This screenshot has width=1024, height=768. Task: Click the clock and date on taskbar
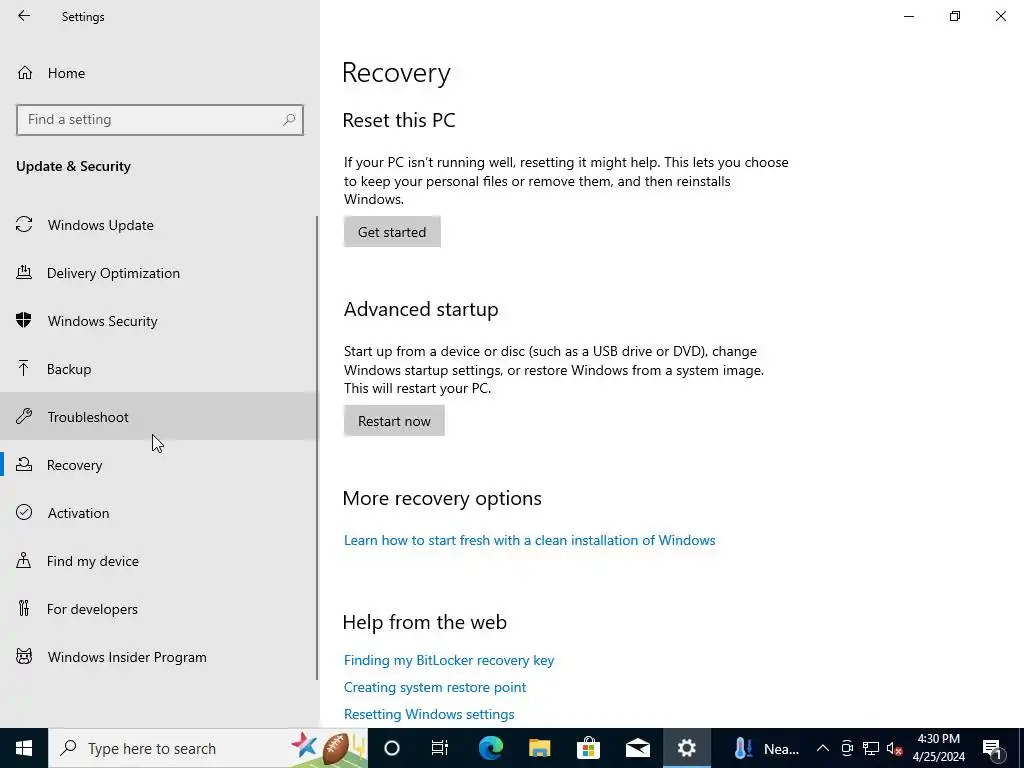pos(938,748)
